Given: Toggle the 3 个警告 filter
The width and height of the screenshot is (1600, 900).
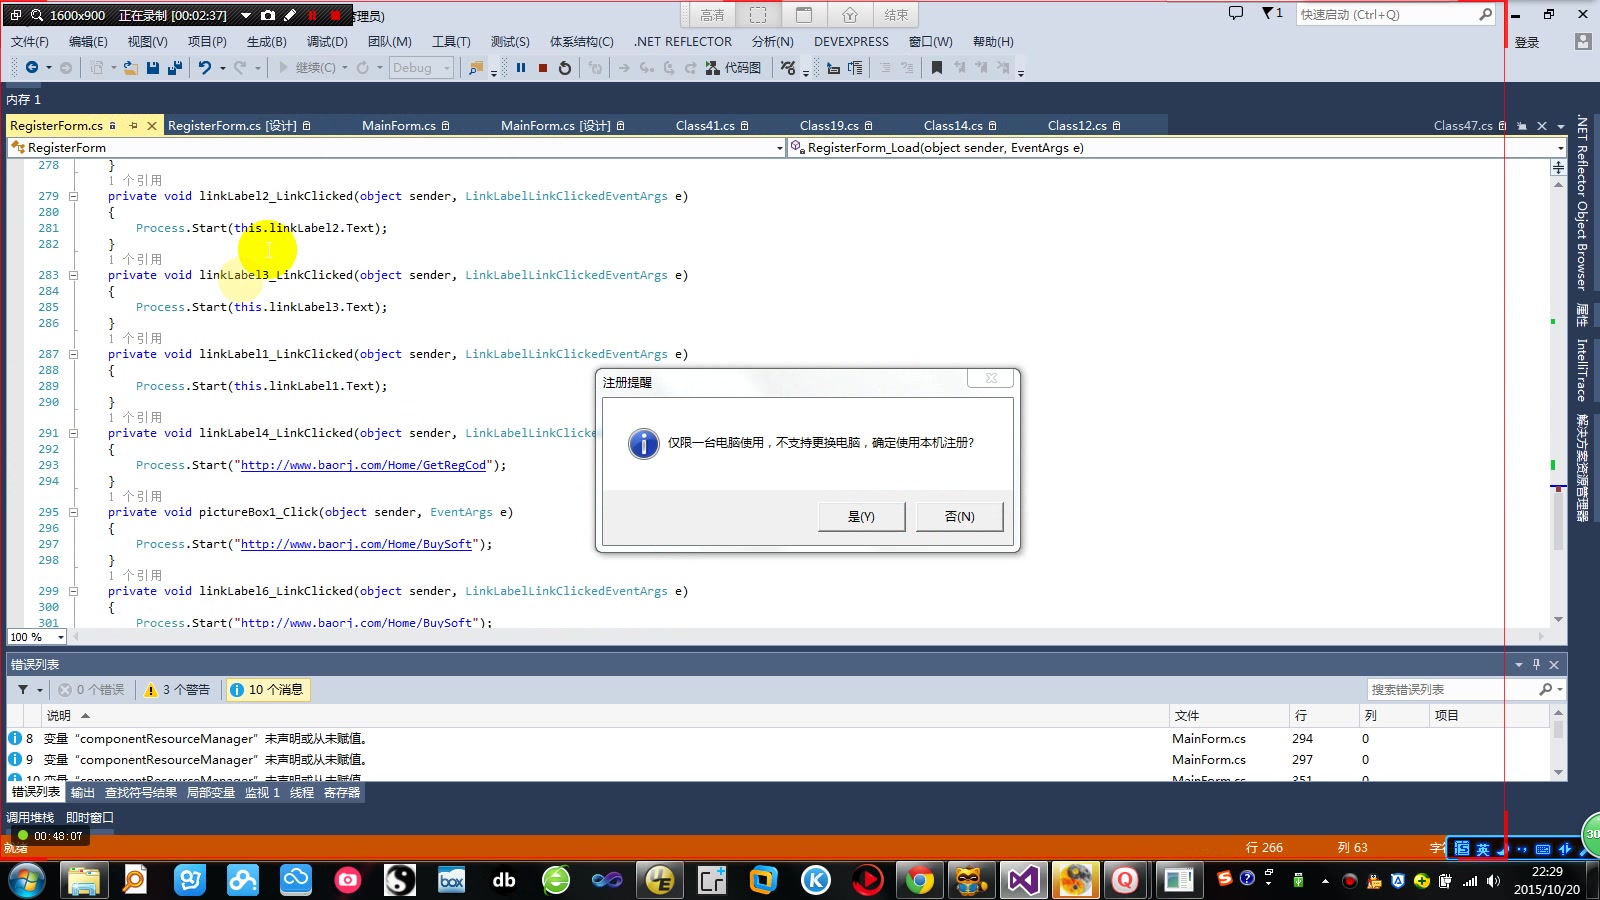Looking at the screenshot, I should [x=178, y=689].
